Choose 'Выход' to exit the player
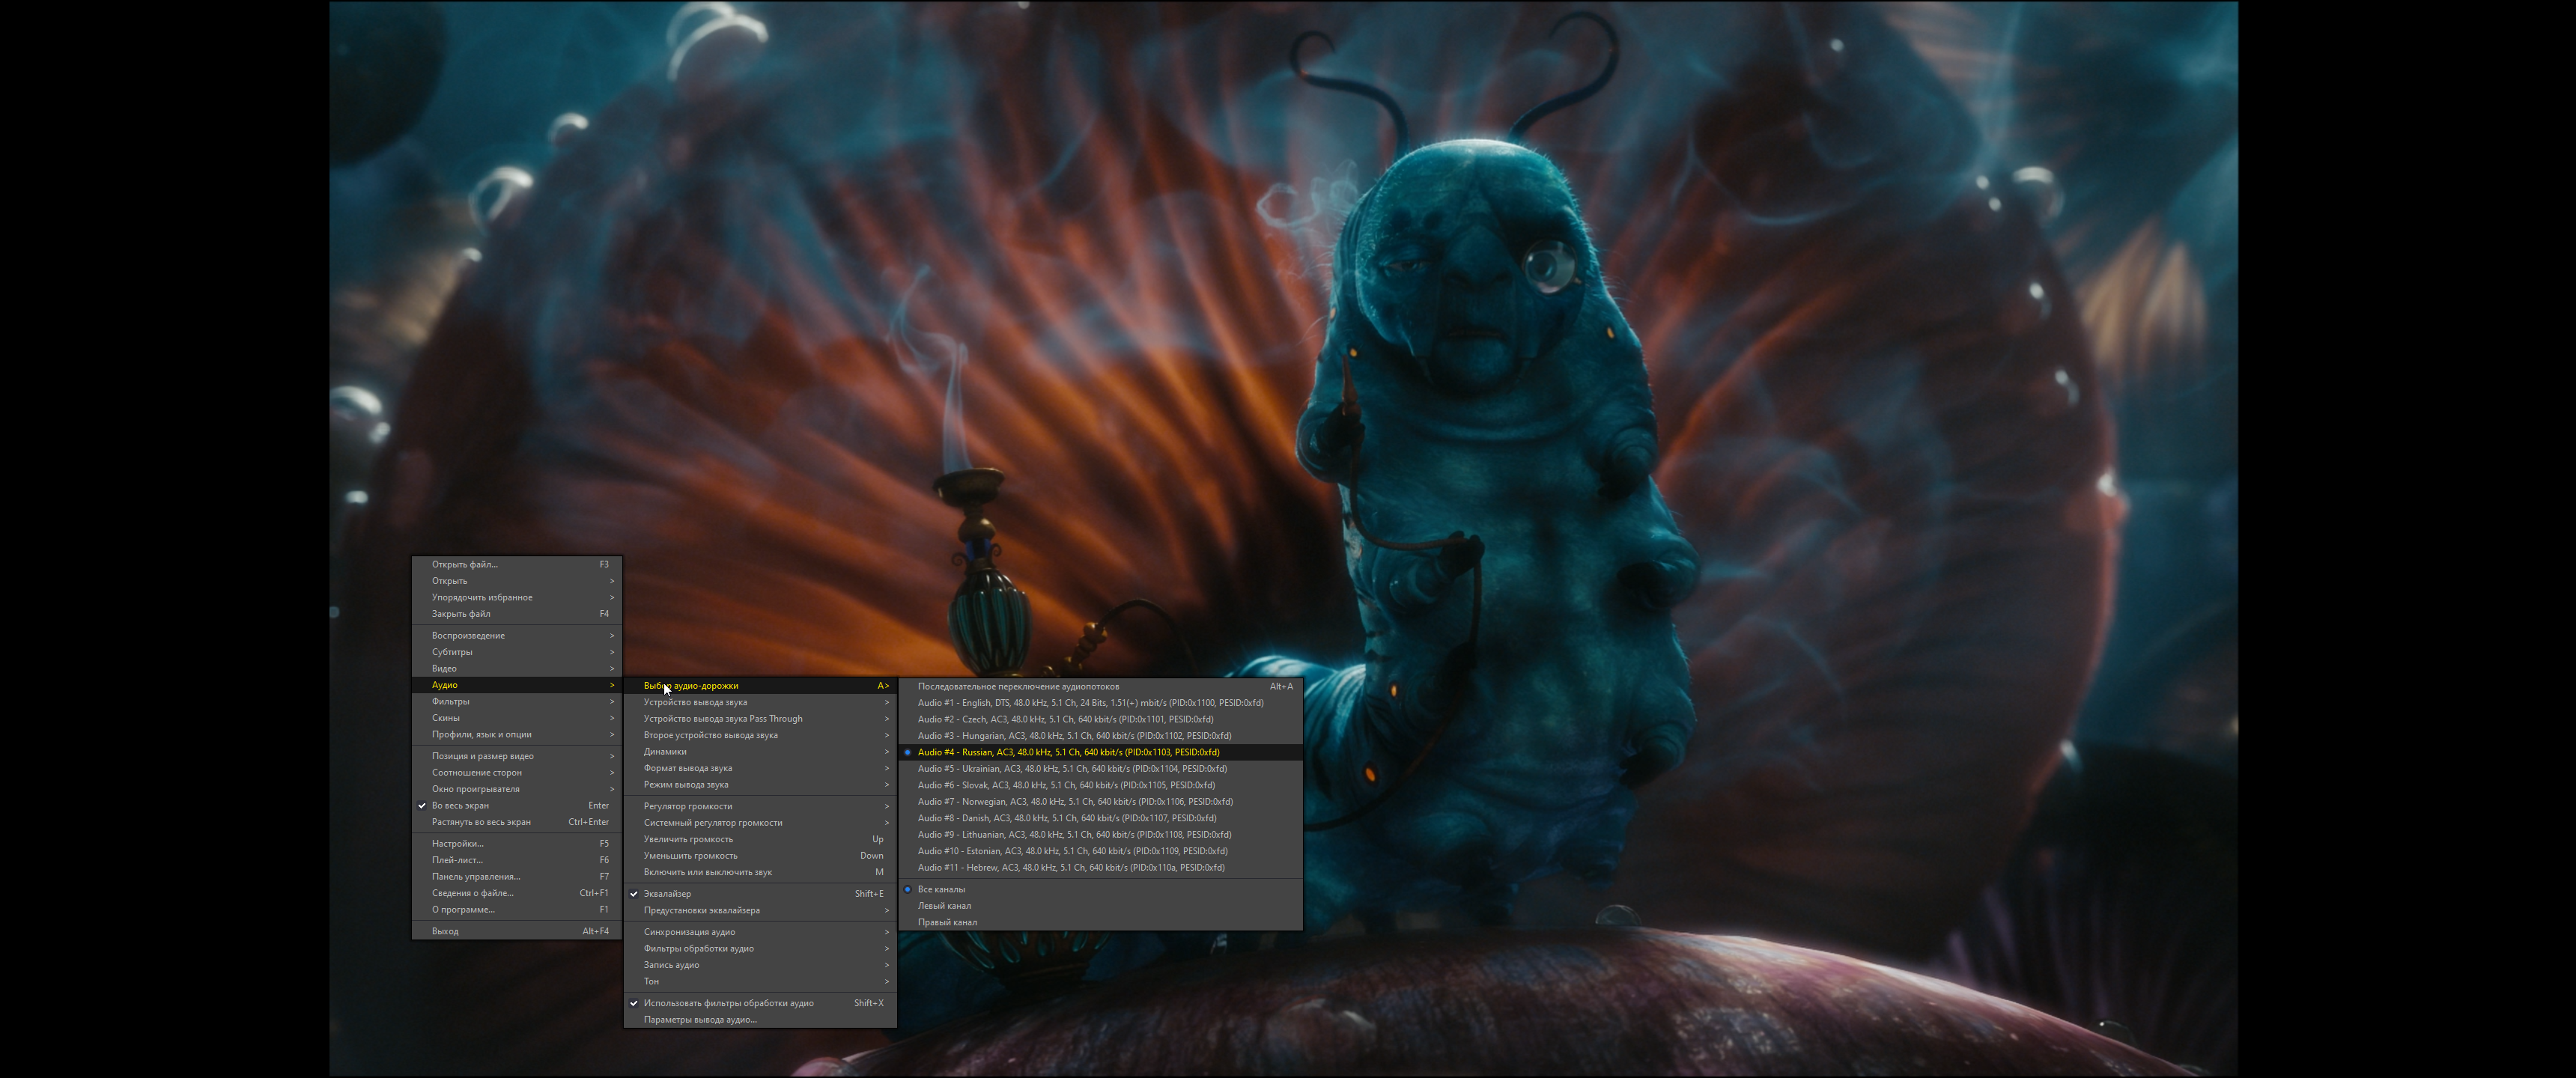This screenshot has height=1078, width=2576. pos(517,931)
